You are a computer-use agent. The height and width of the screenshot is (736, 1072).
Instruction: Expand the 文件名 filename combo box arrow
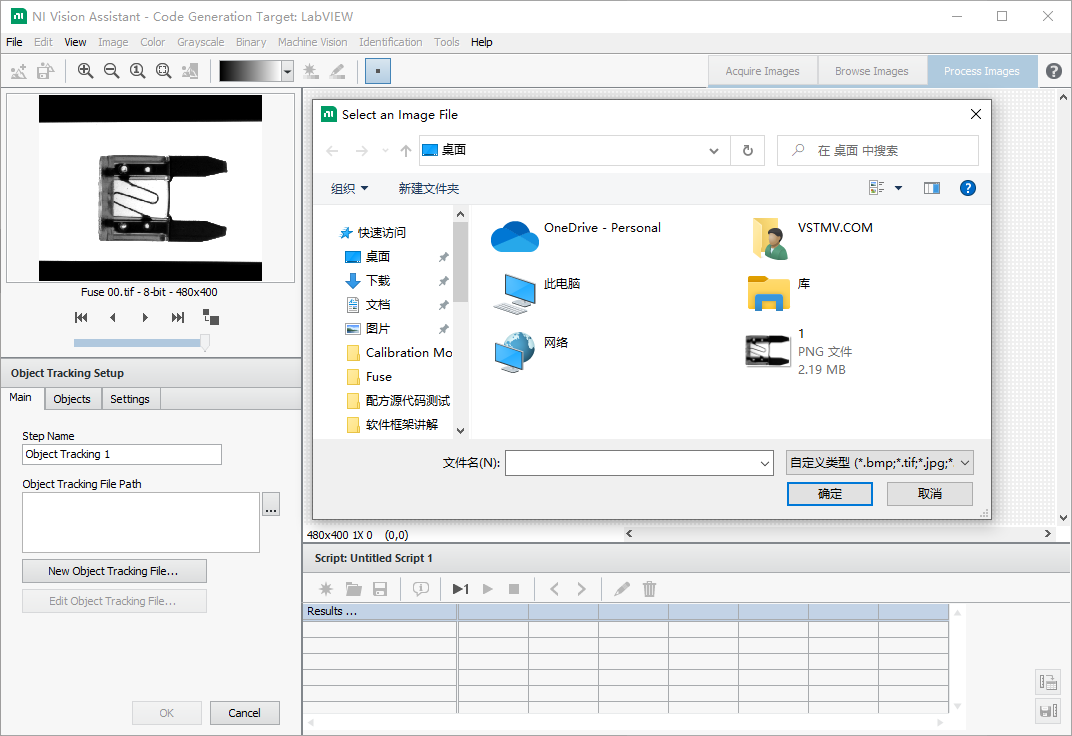764,463
